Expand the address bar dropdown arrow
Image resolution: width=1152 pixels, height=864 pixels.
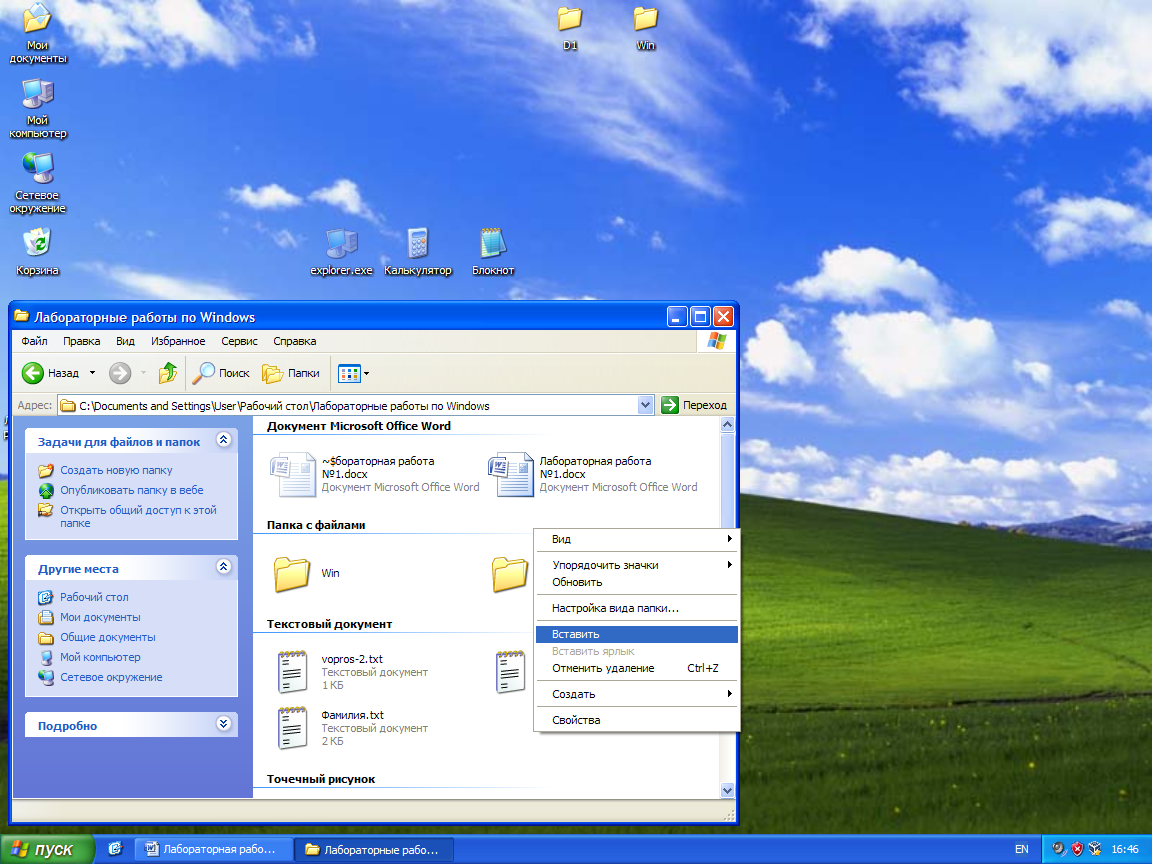[x=645, y=405]
